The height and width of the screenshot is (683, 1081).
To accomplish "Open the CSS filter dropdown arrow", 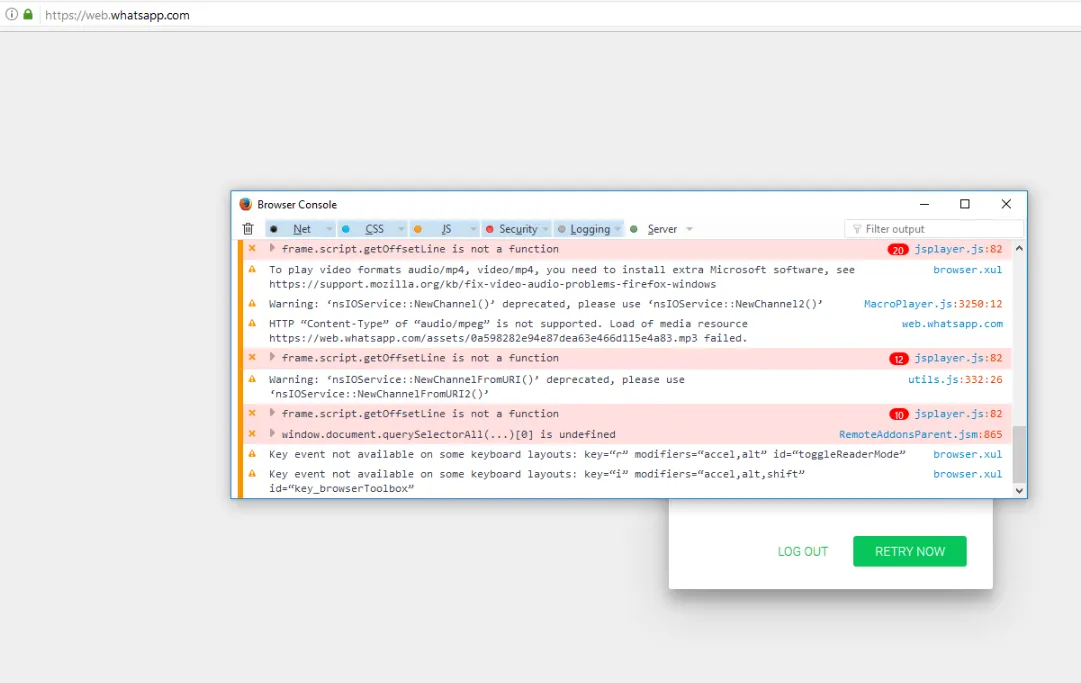I will pyautogui.click(x=401, y=229).
